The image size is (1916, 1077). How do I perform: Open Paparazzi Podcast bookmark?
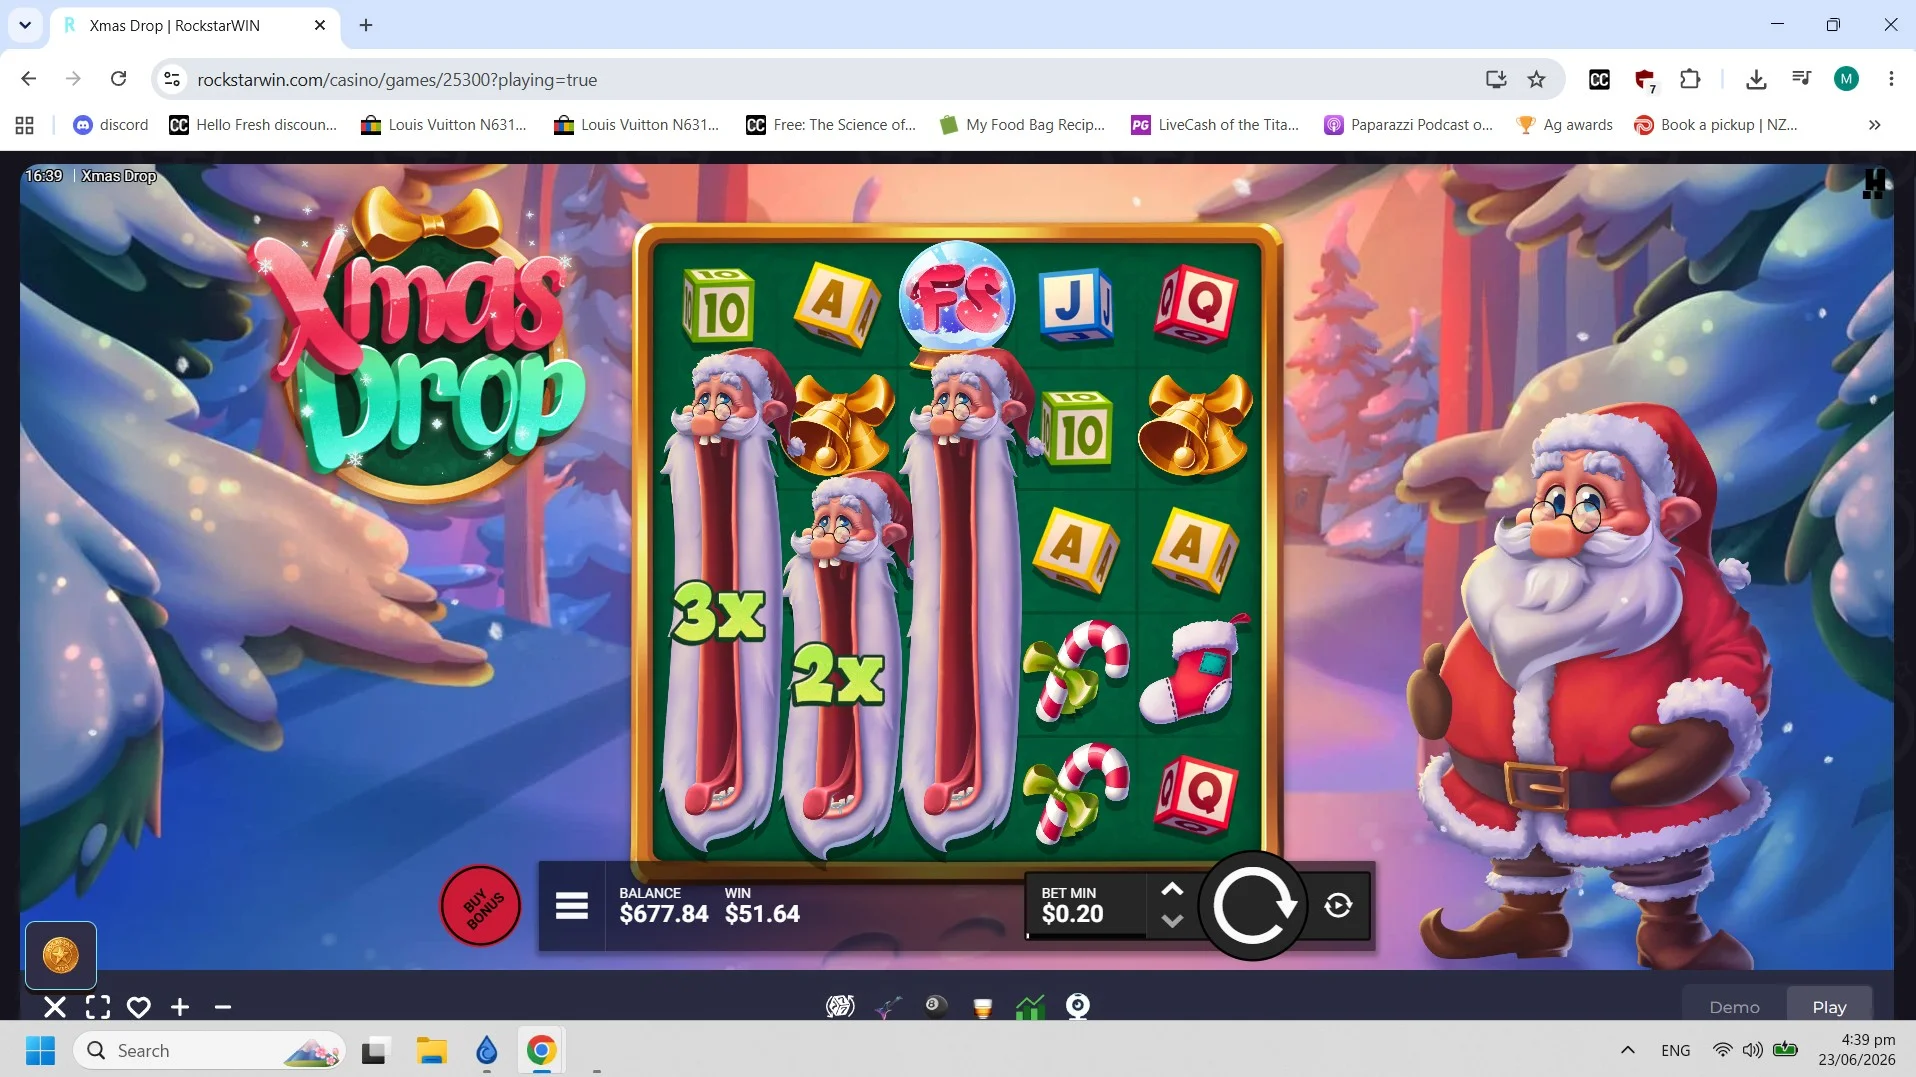coord(1408,125)
